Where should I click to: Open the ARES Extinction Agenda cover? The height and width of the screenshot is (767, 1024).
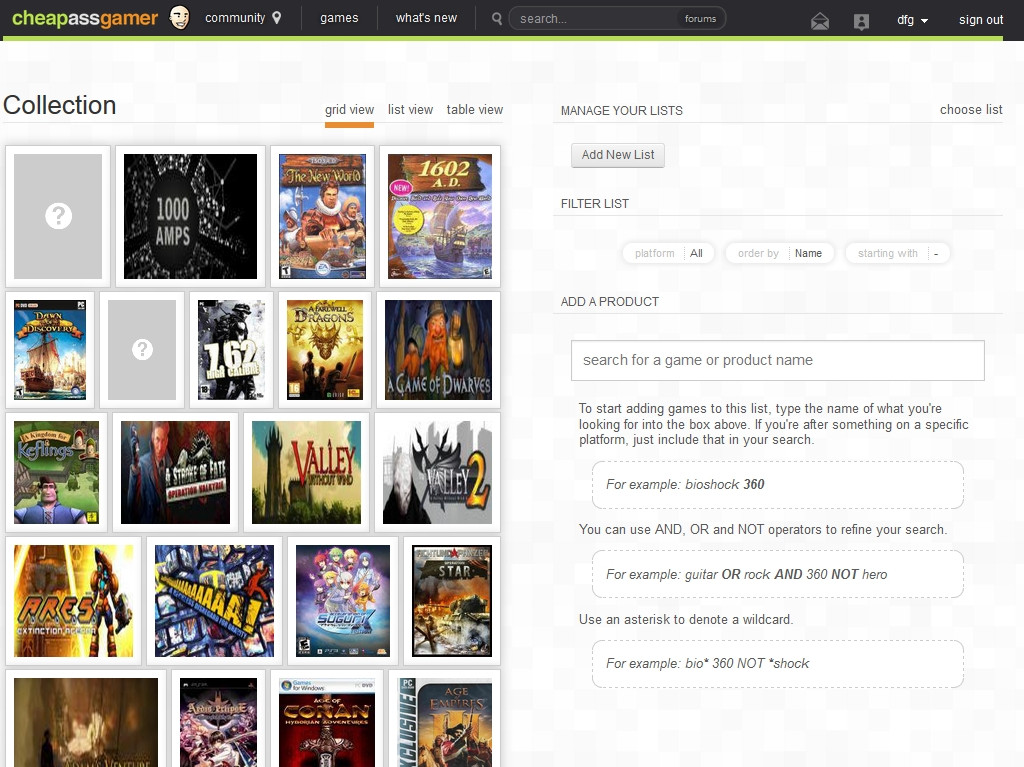[74, 601]
